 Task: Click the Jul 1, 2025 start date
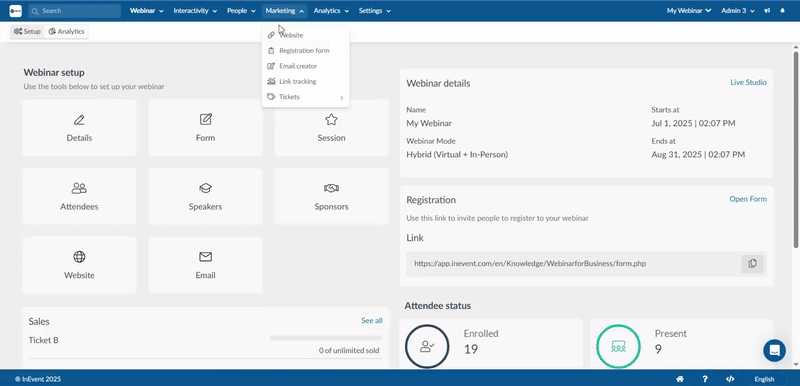click(693, 123)
